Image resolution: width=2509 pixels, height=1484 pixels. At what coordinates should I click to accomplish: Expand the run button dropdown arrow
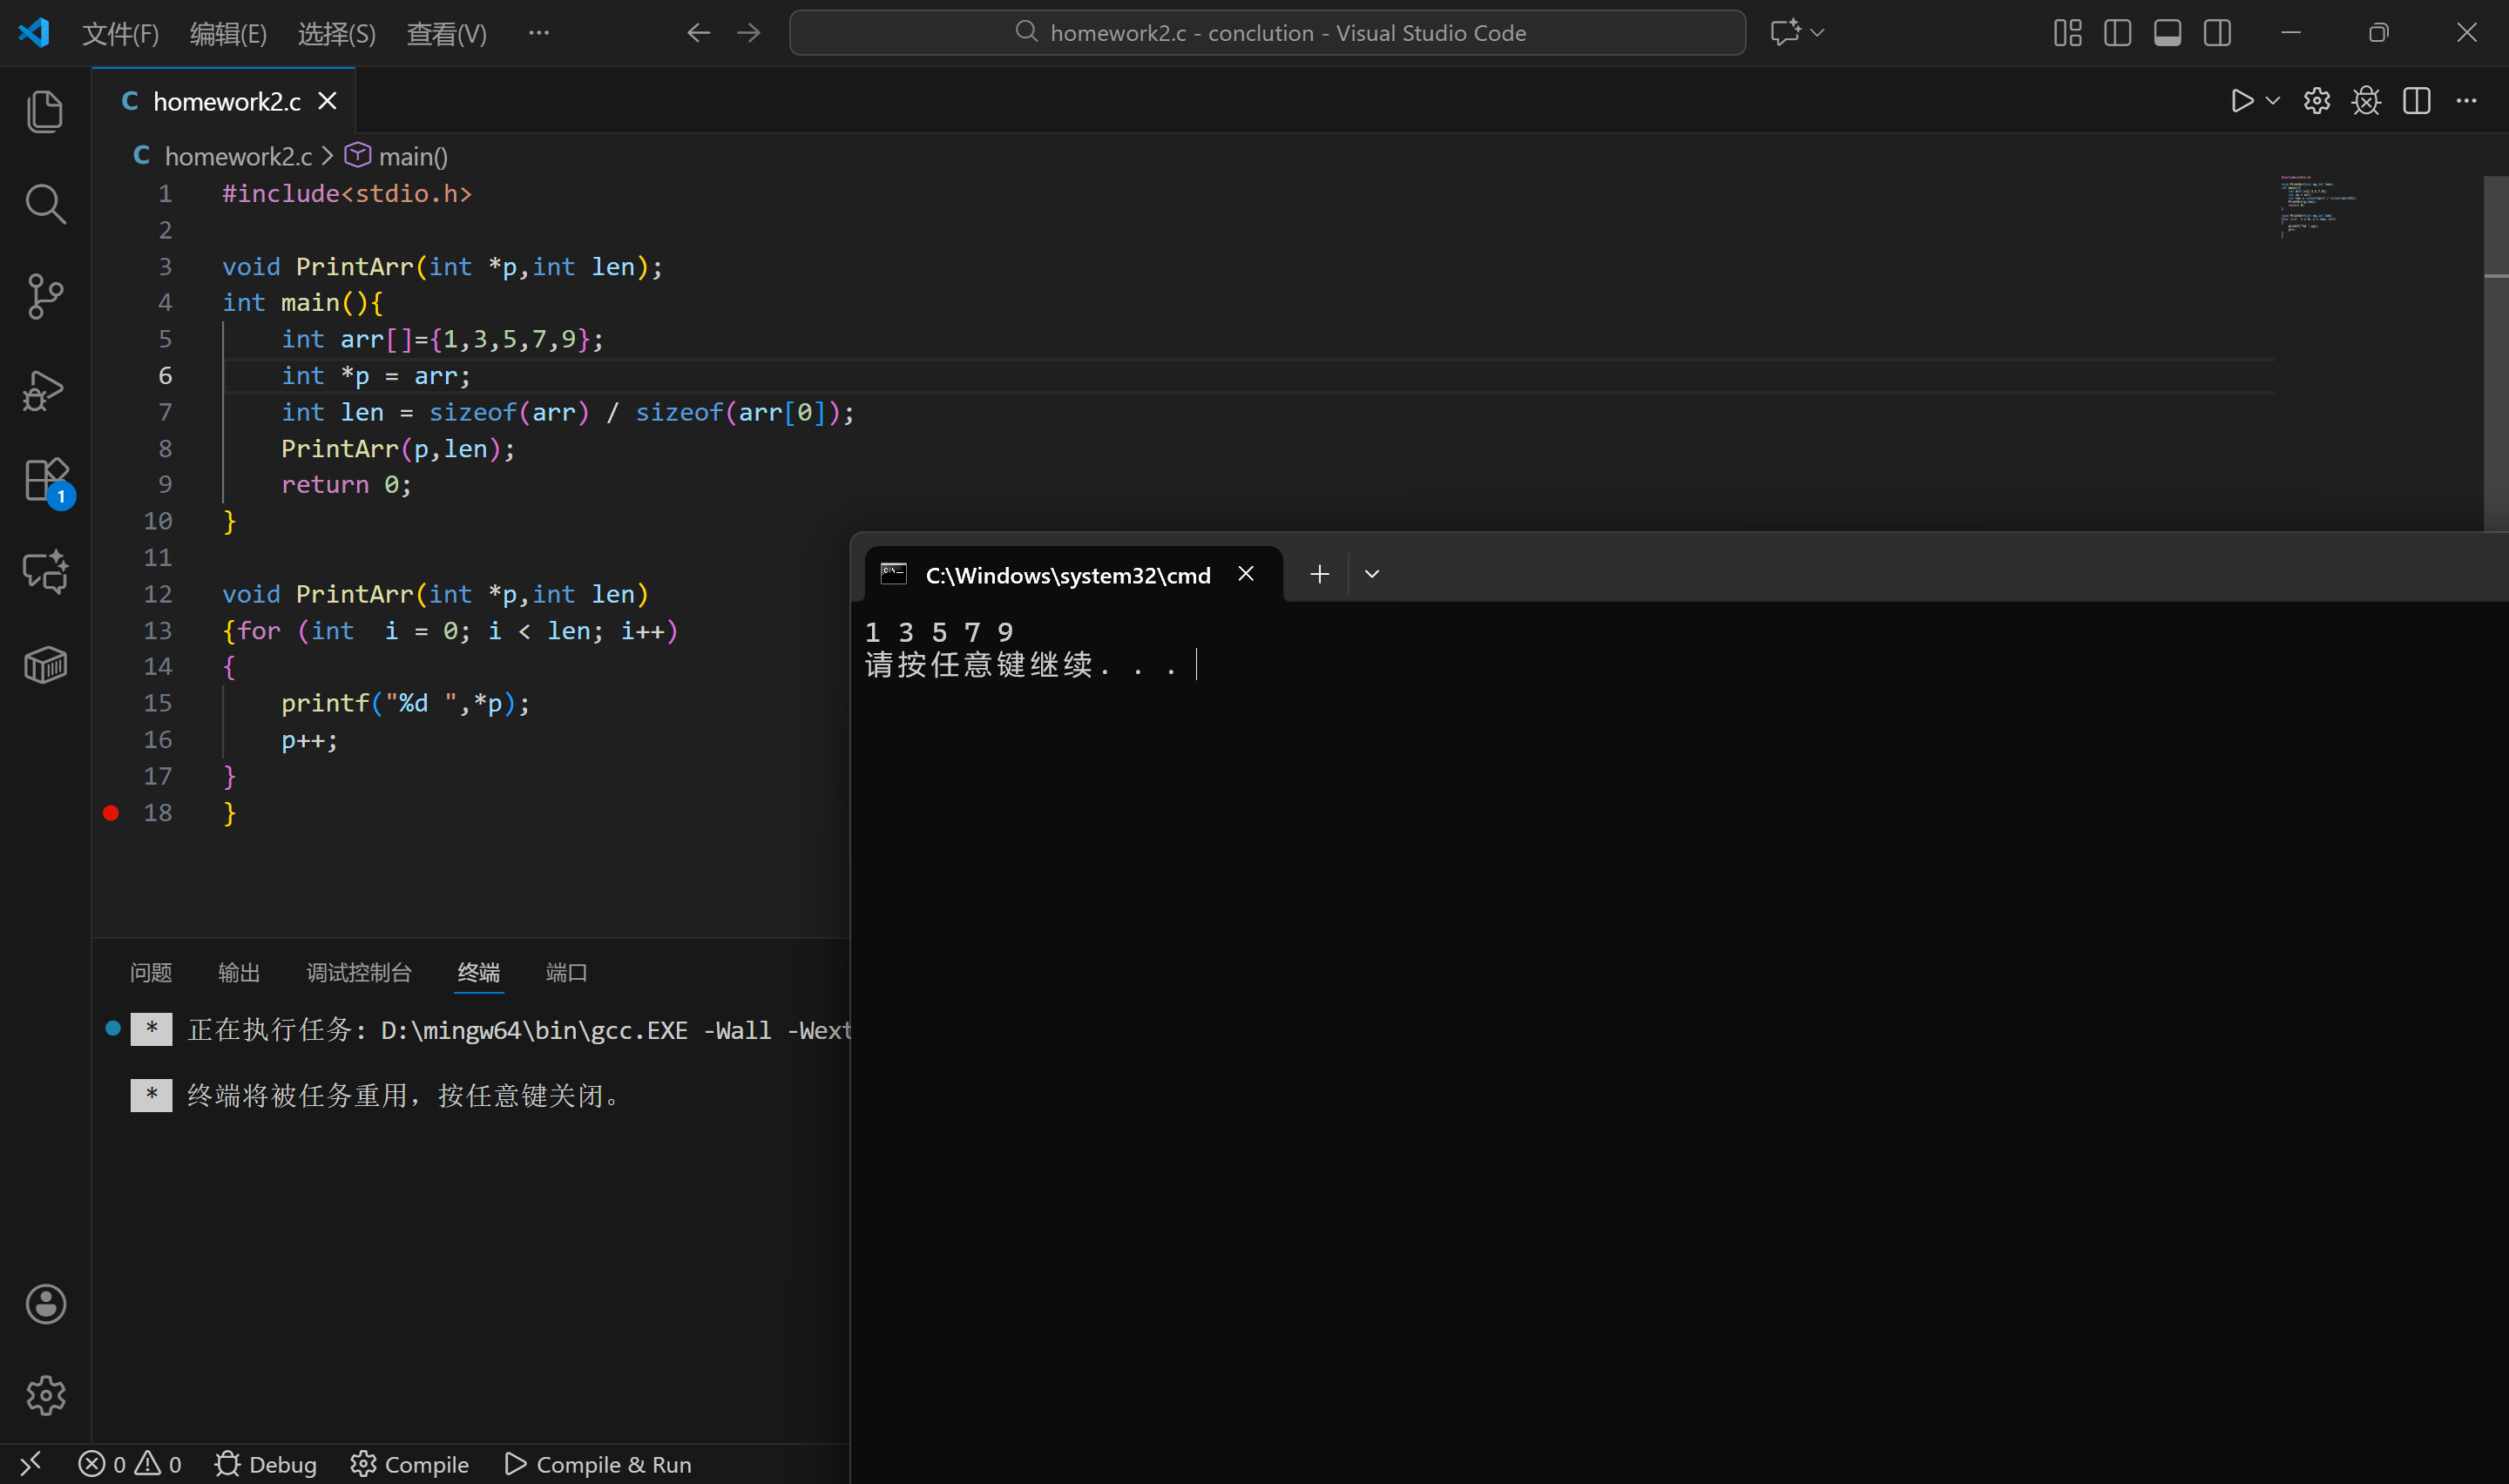pyautogui.click(x=2273, y=101)
